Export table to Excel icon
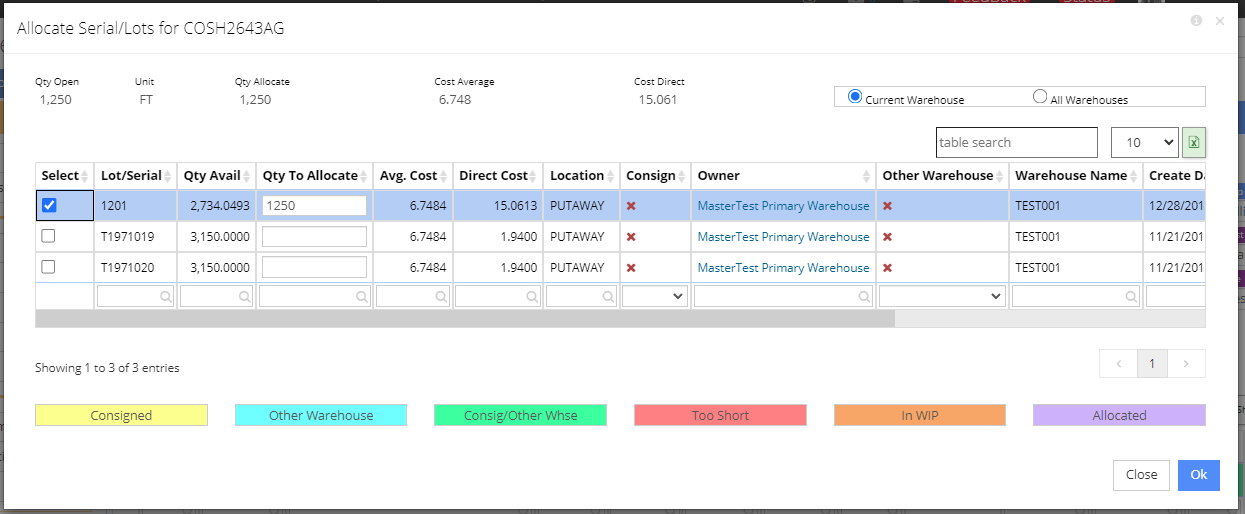The image size is (1245, 514). pos(1194,143)
